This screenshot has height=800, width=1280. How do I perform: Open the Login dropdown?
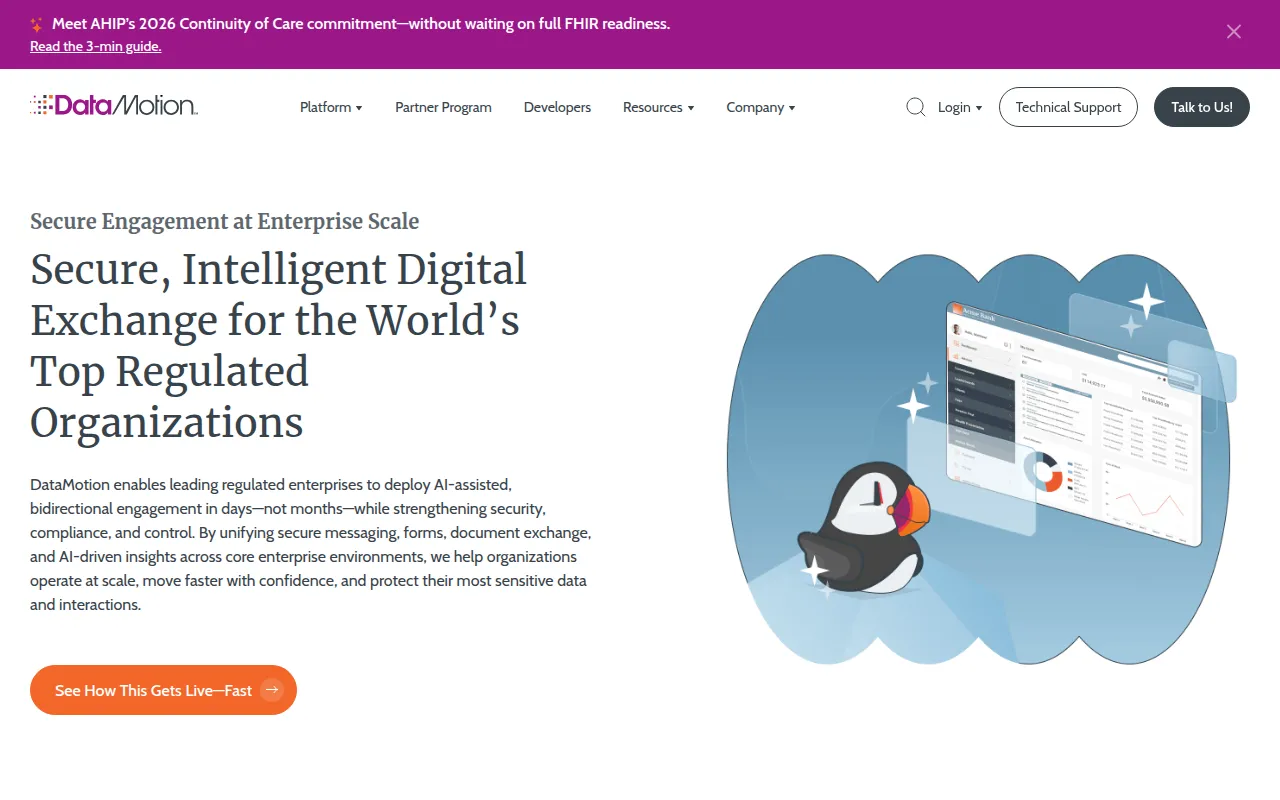(960, 107)
